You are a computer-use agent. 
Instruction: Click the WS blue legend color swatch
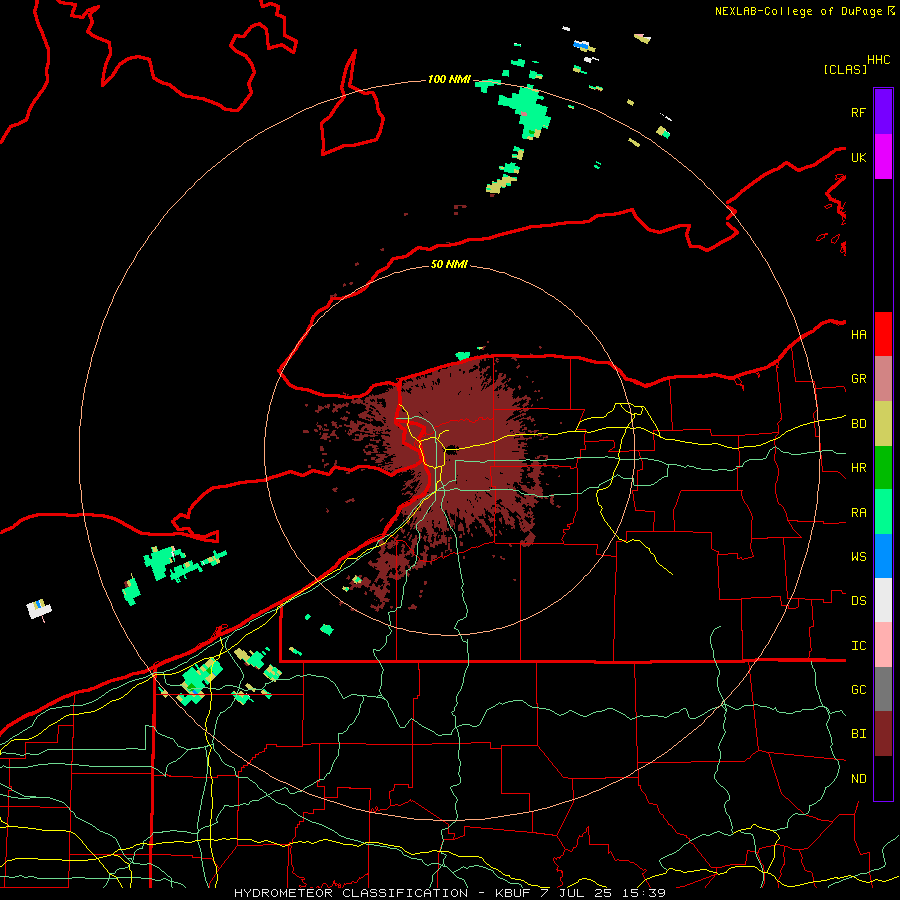tap(883, 556)
